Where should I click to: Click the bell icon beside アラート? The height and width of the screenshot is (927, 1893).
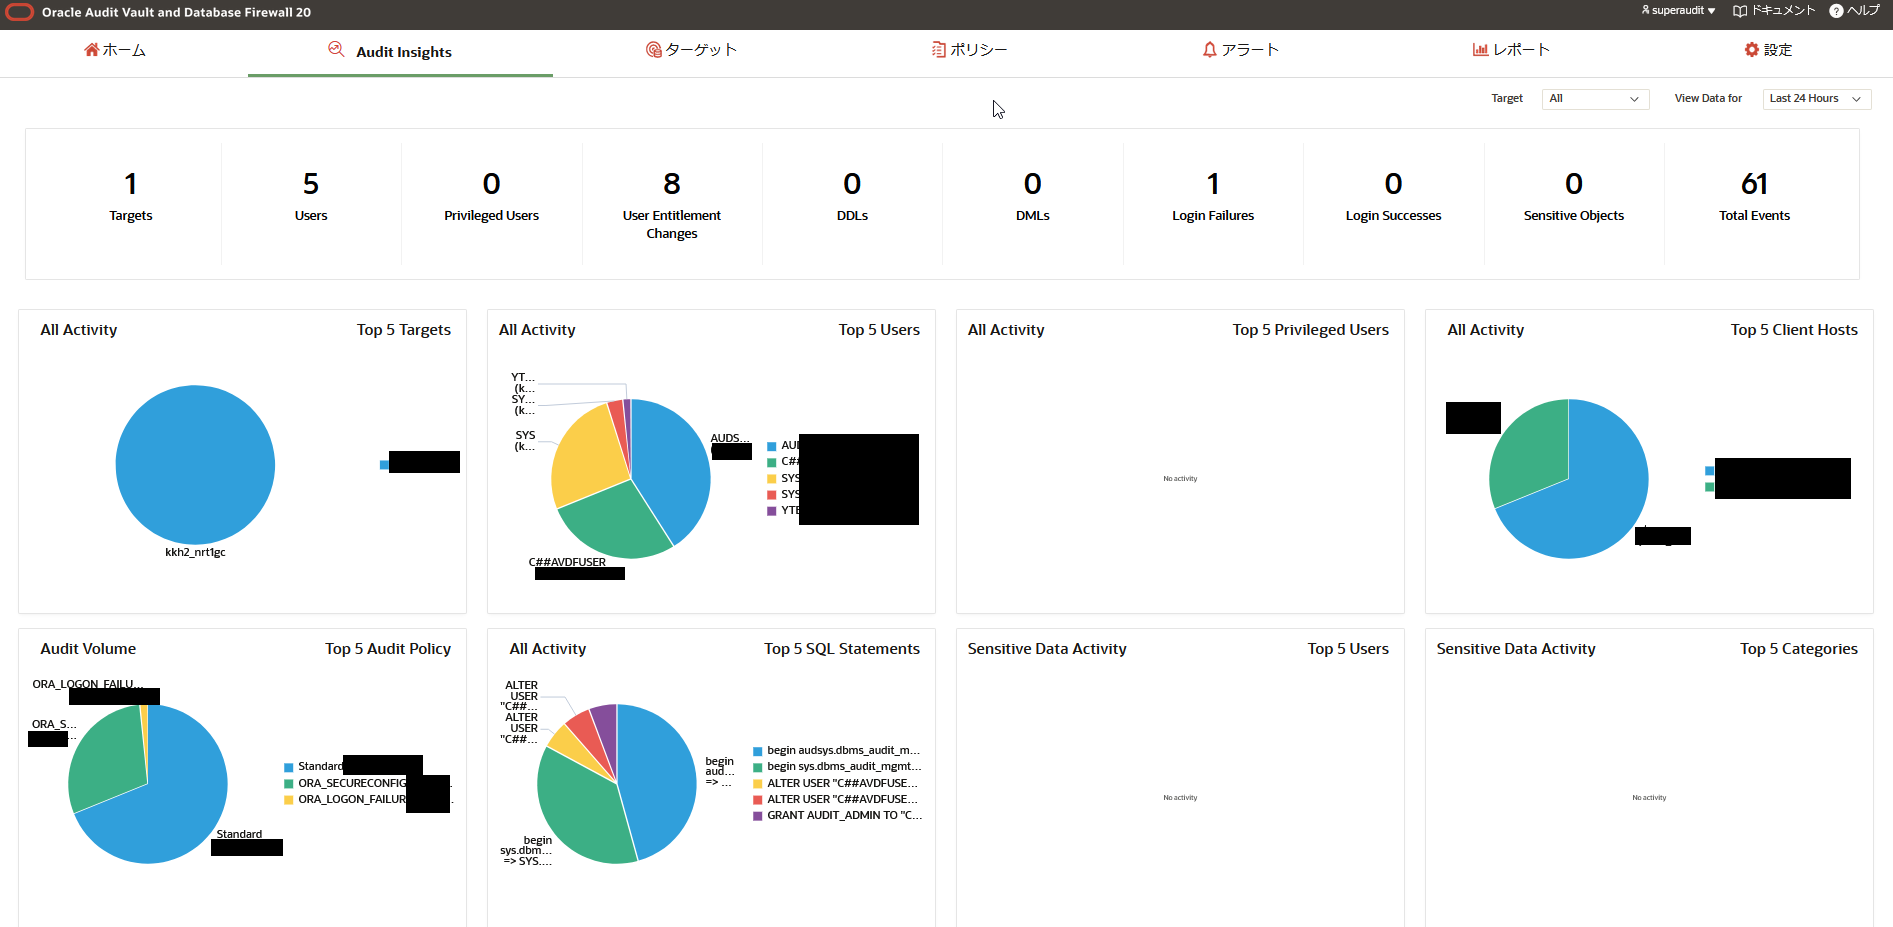click(1210, 50)
